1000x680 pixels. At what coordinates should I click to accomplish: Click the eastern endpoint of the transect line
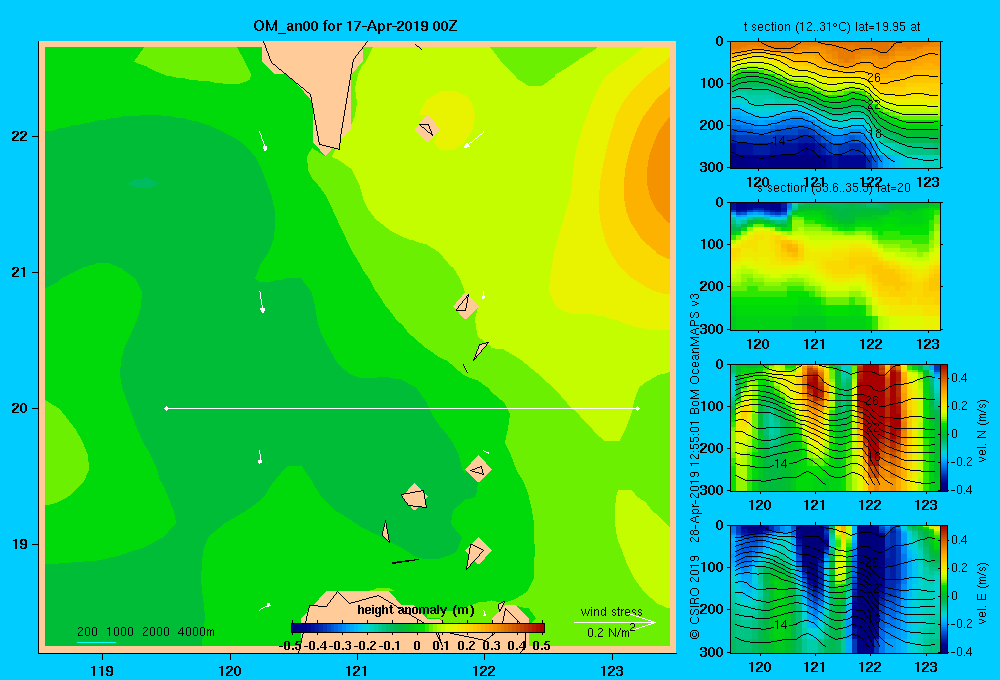coord(637,408)
